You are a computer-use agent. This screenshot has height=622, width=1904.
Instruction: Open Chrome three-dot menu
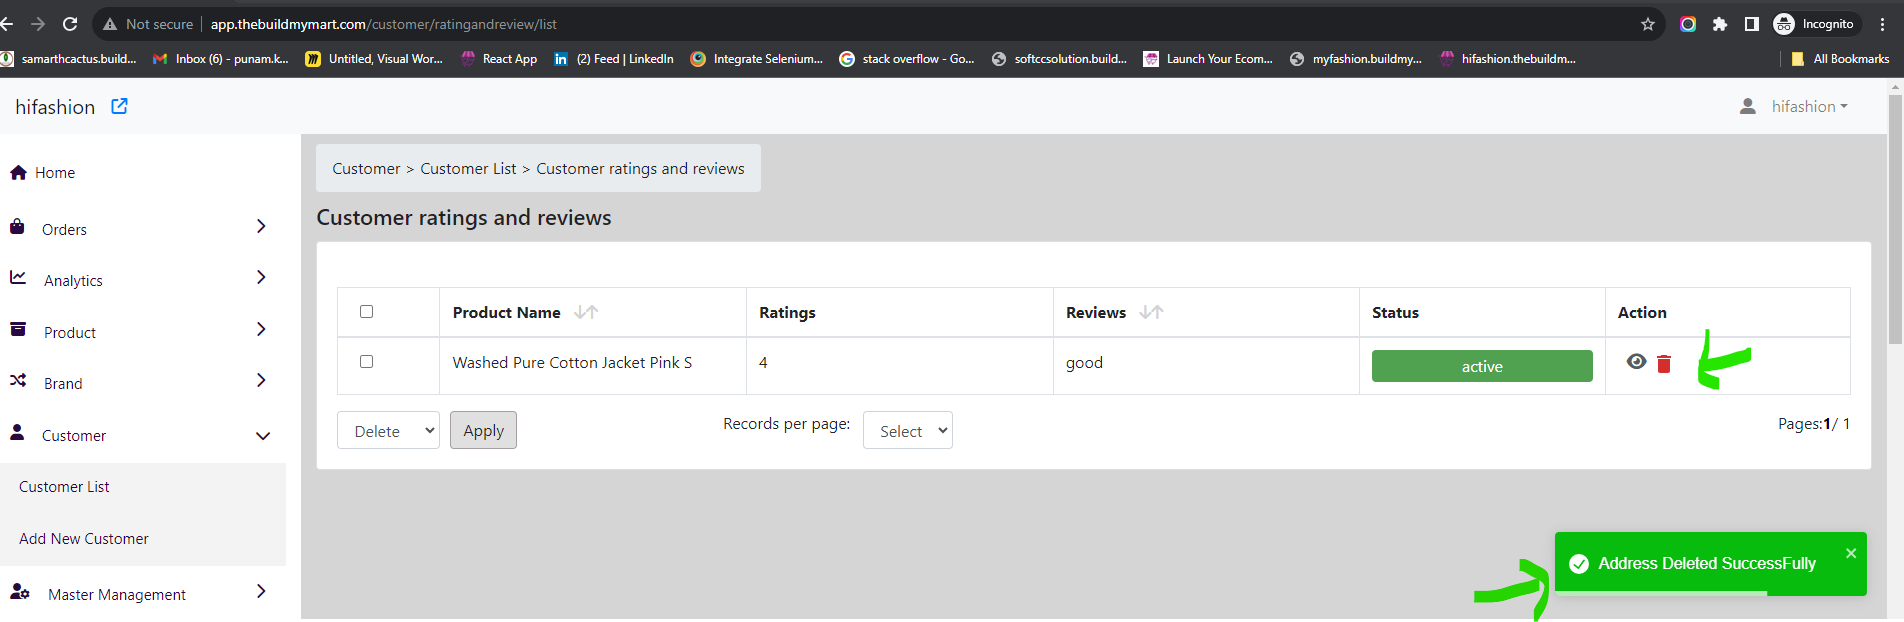pos(1883,24)
